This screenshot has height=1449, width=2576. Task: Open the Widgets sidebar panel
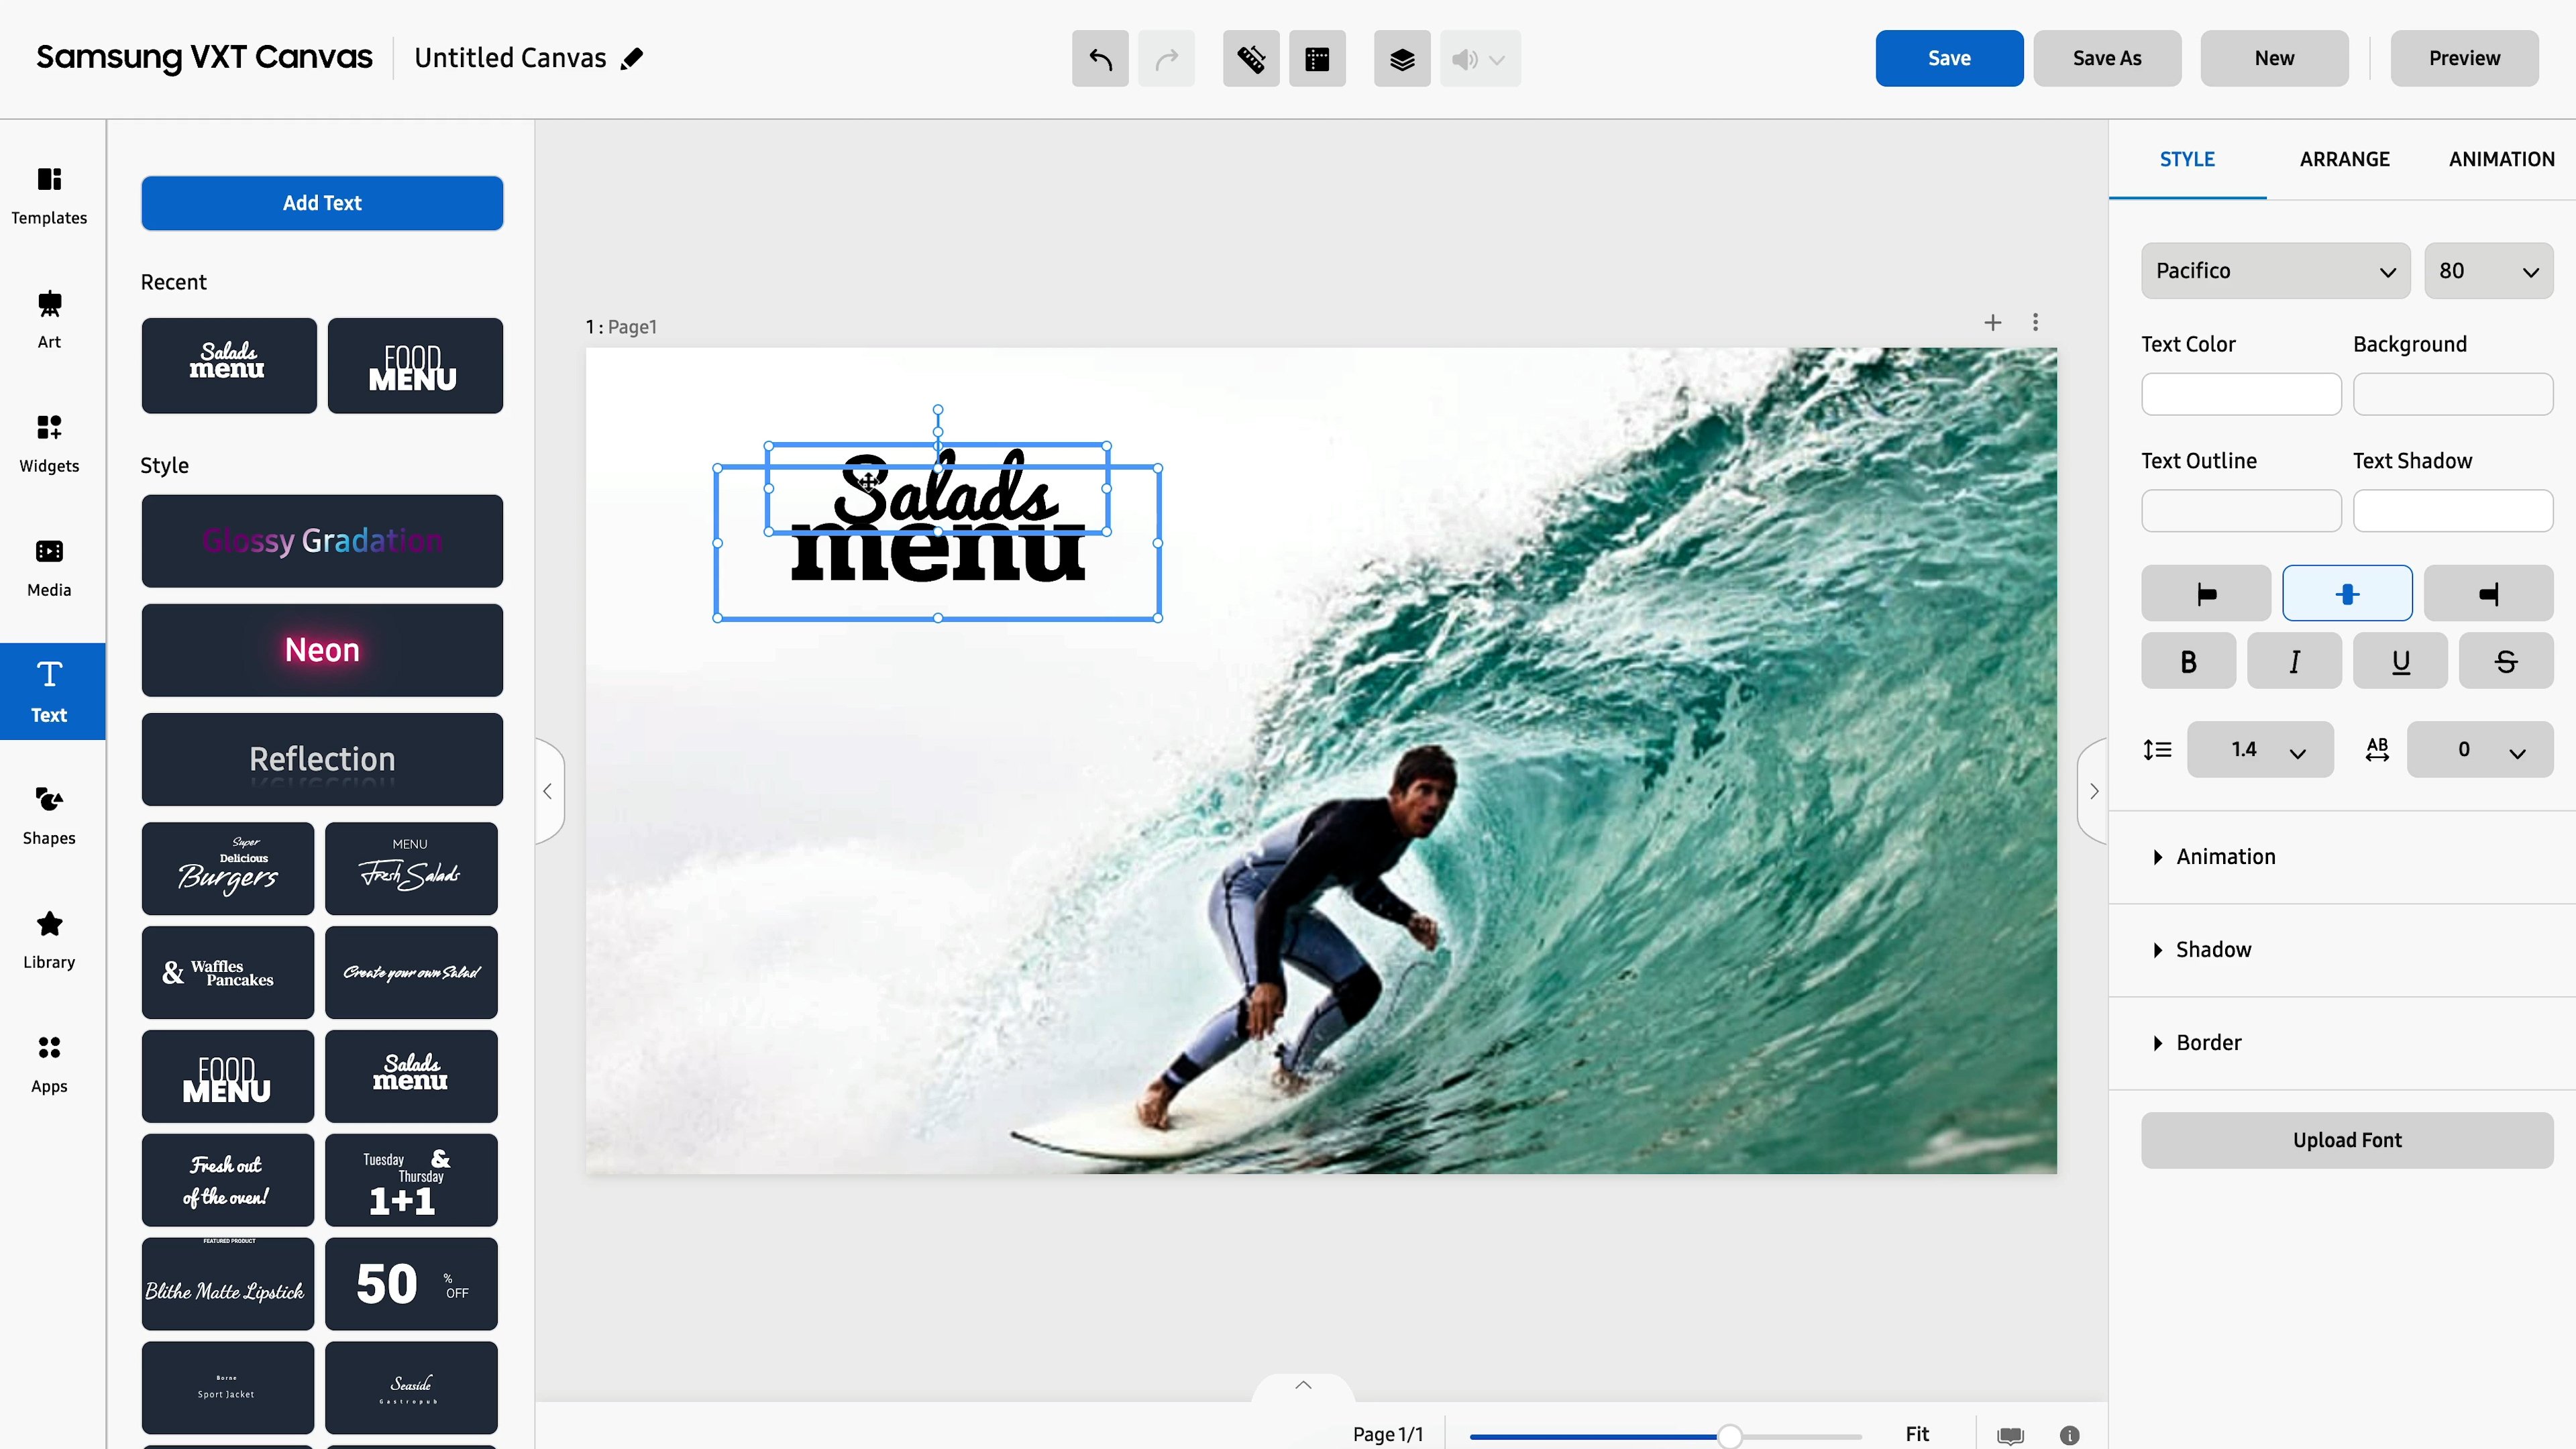click(x=49, y=442)
